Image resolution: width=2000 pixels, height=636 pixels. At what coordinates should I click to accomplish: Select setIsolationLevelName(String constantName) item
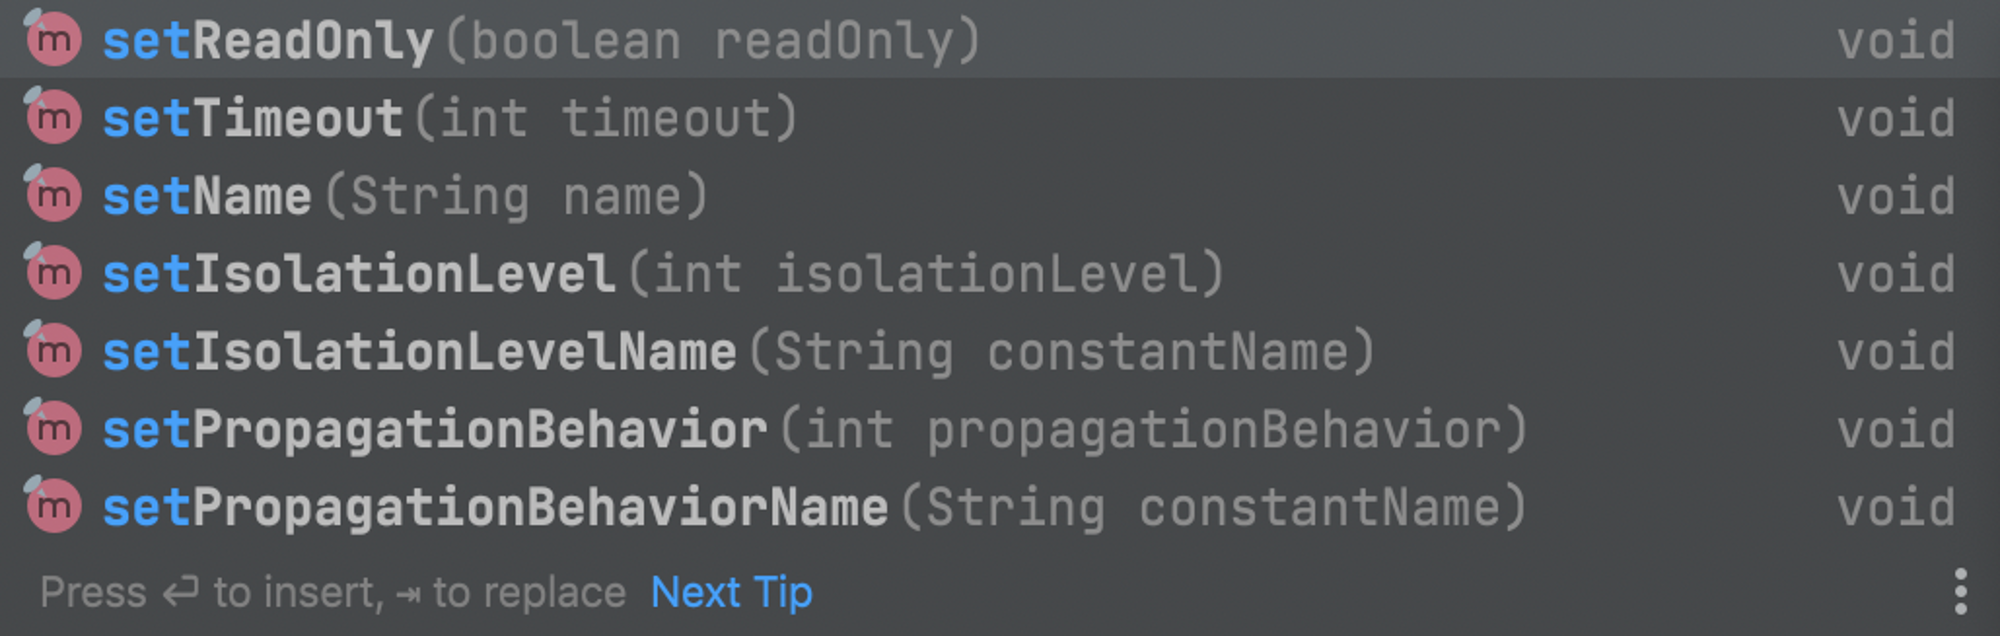coord(1000,352)
